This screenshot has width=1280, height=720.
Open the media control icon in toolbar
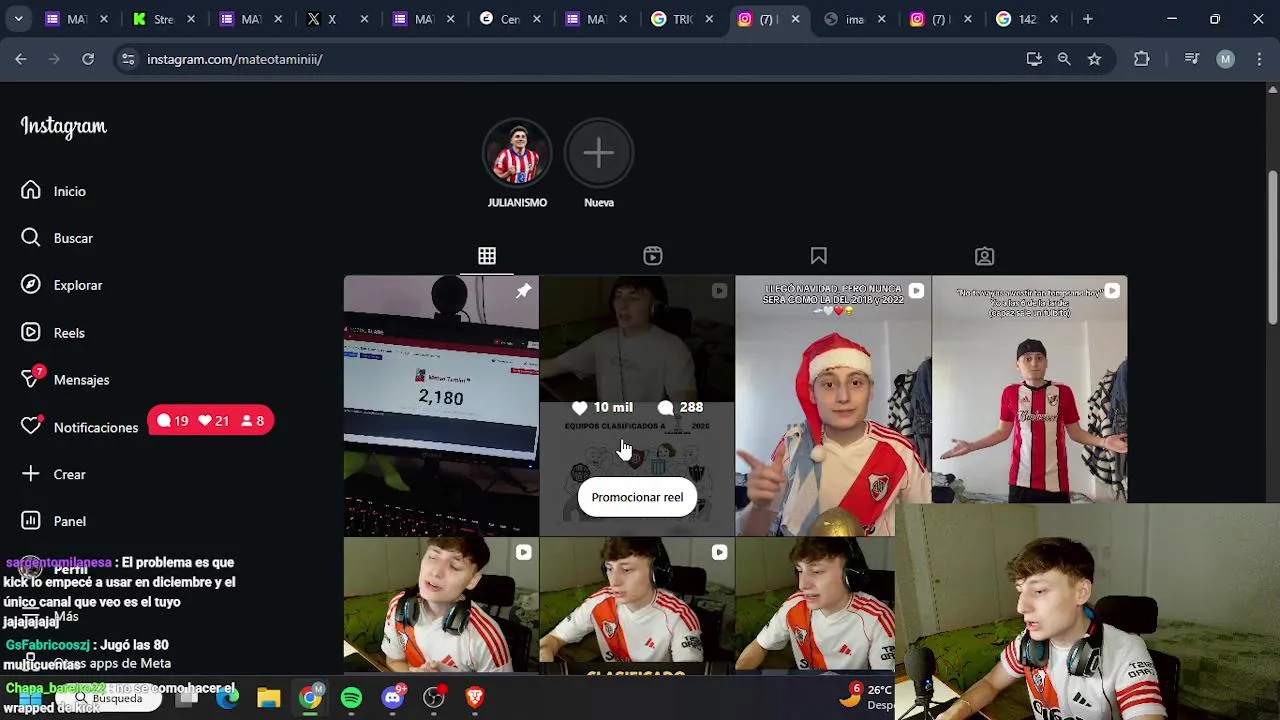(1191, 59)
